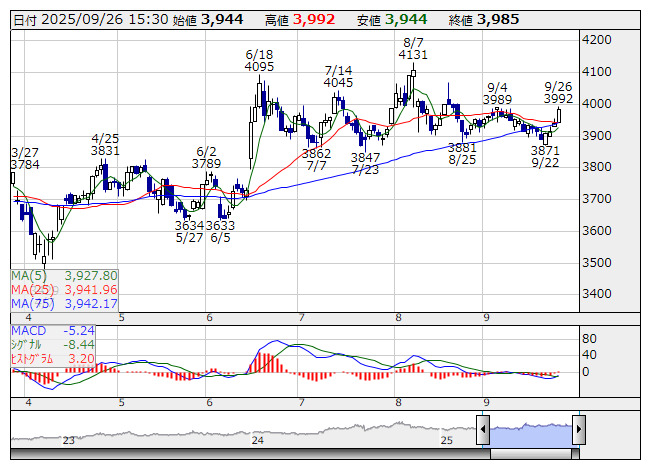Click the right range handle arrow
The width and height of the screenshot is (653, 470).
tap(577, 430)
